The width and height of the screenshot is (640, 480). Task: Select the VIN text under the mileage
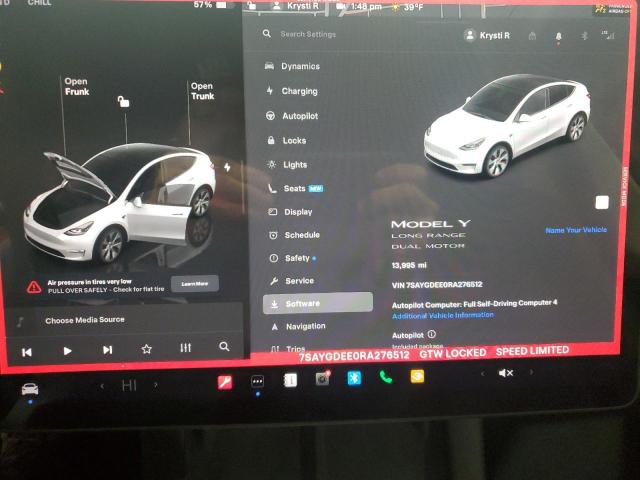(x=437, y=284)
